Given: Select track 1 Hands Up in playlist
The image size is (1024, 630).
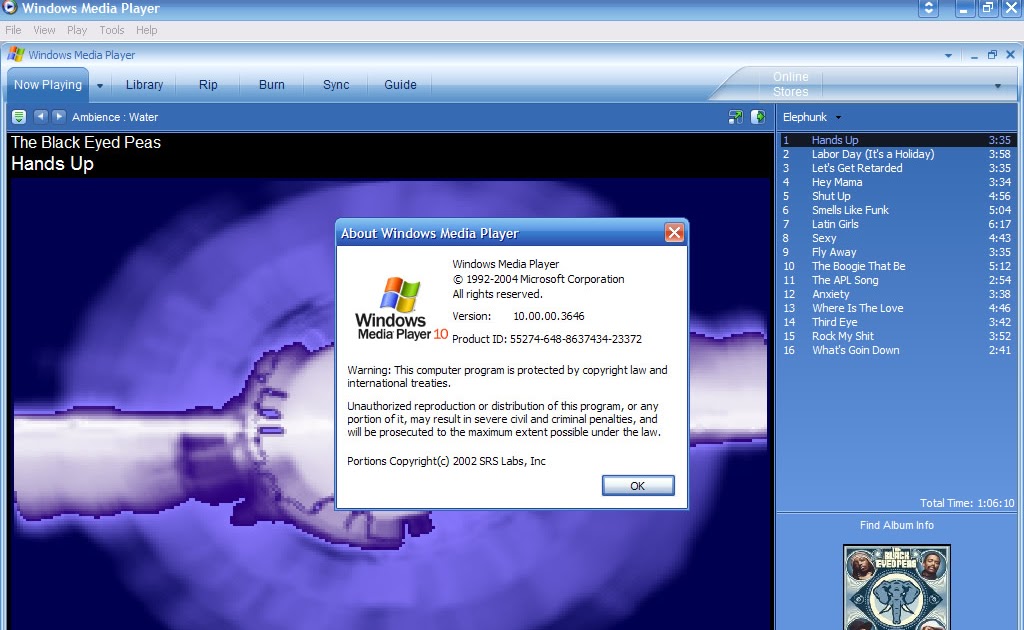Looking at the screenshot, I should 897,140.
